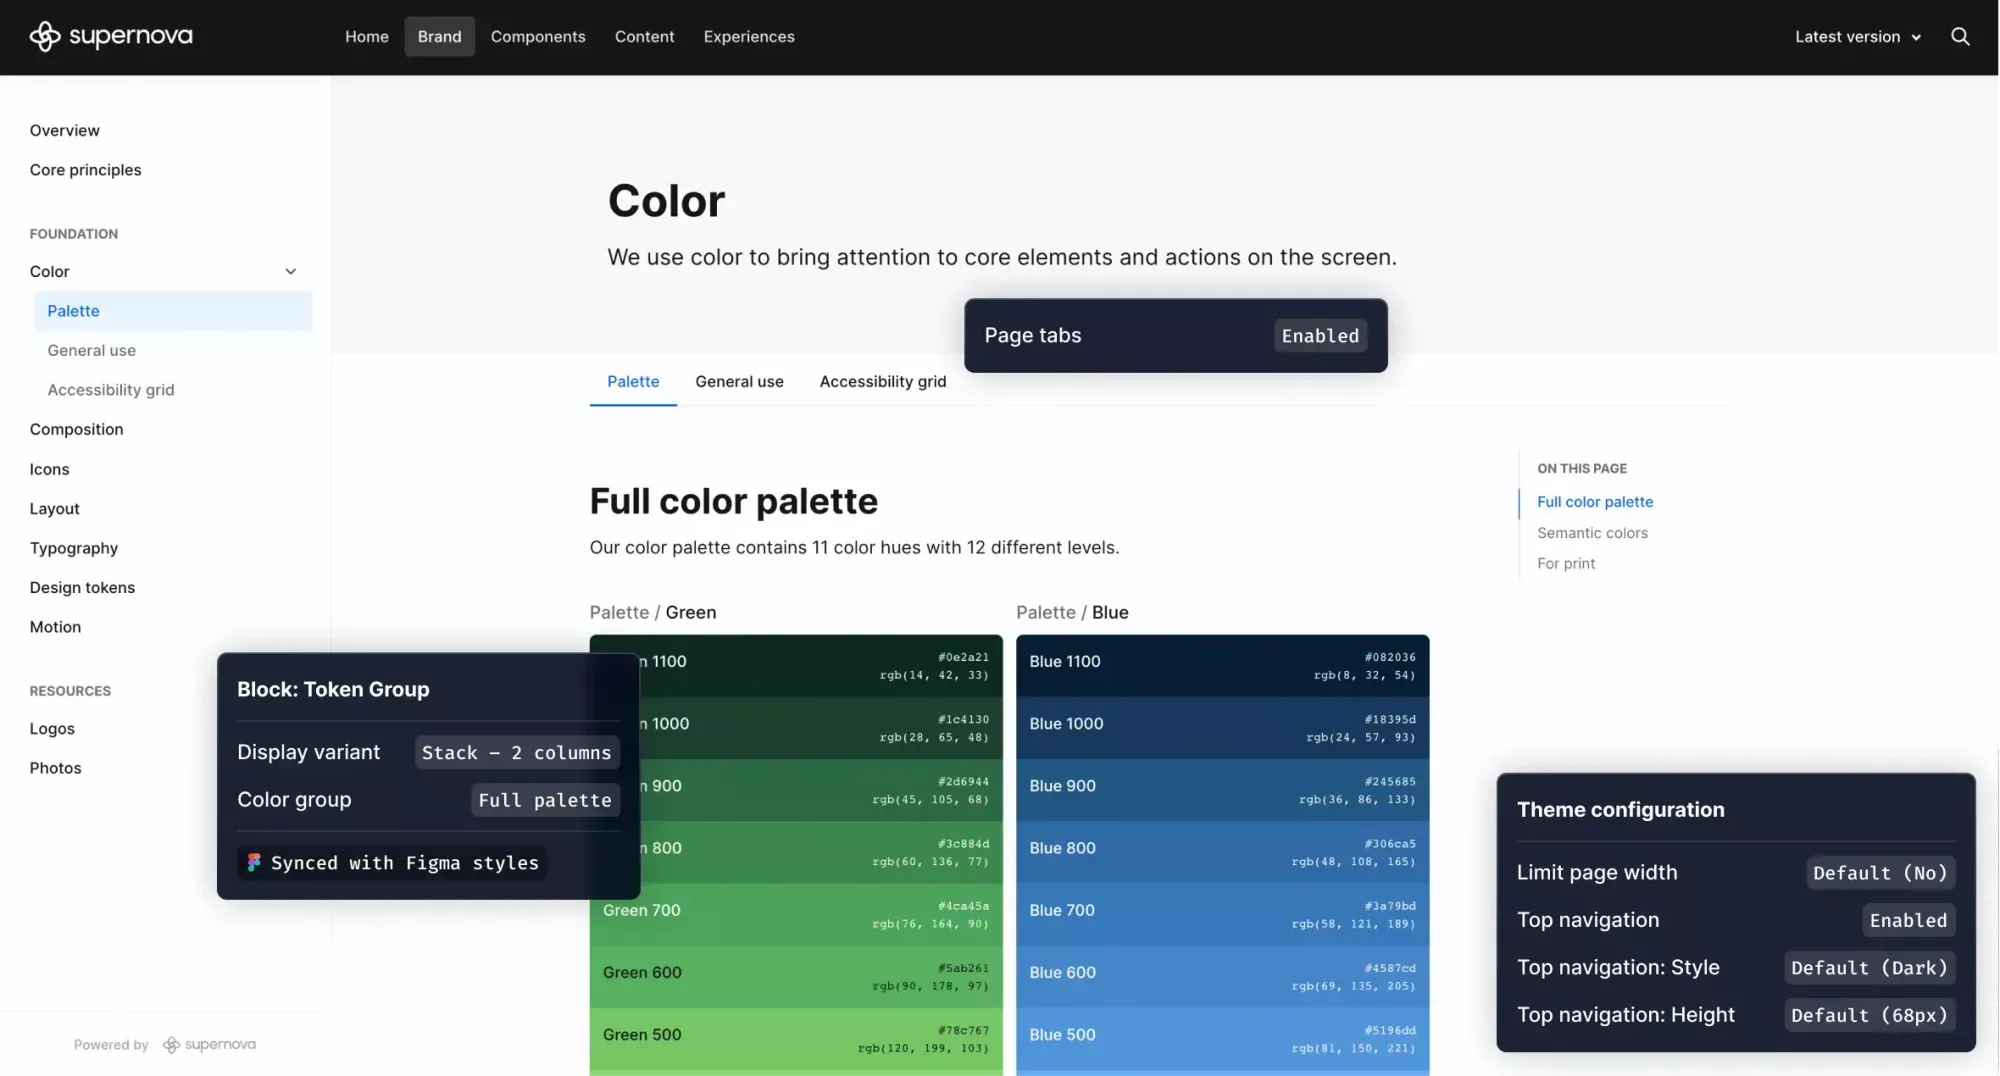
Task: Toggle the Page tabs Enabled badge
Action: [1320, 336]
